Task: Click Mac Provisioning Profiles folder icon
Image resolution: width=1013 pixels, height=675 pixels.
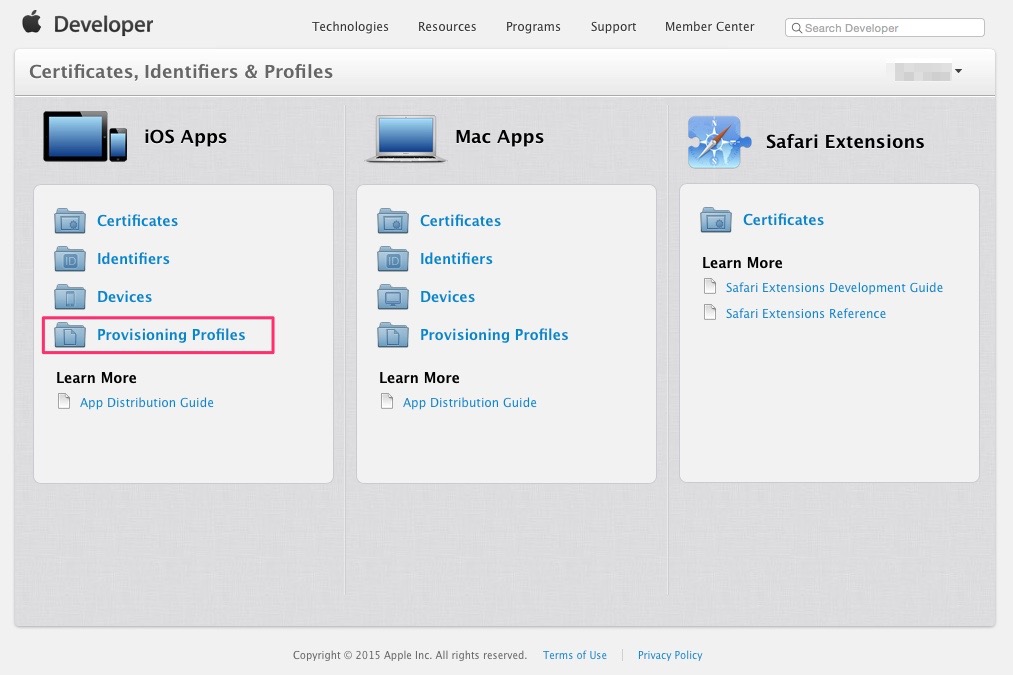Action: pos(393,335)
